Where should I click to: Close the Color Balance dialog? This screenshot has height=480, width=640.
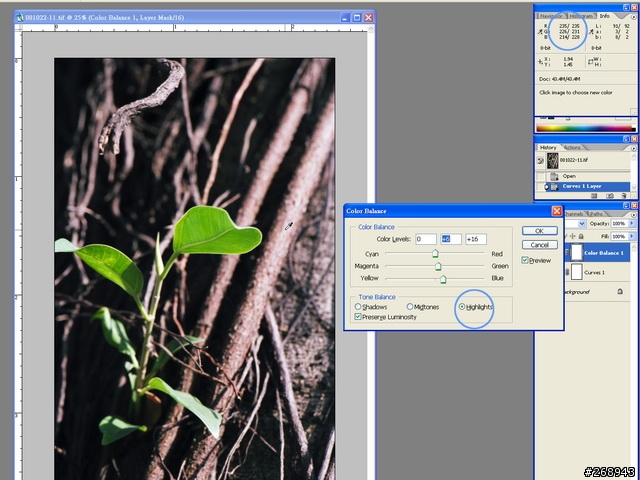coord(556,211)
